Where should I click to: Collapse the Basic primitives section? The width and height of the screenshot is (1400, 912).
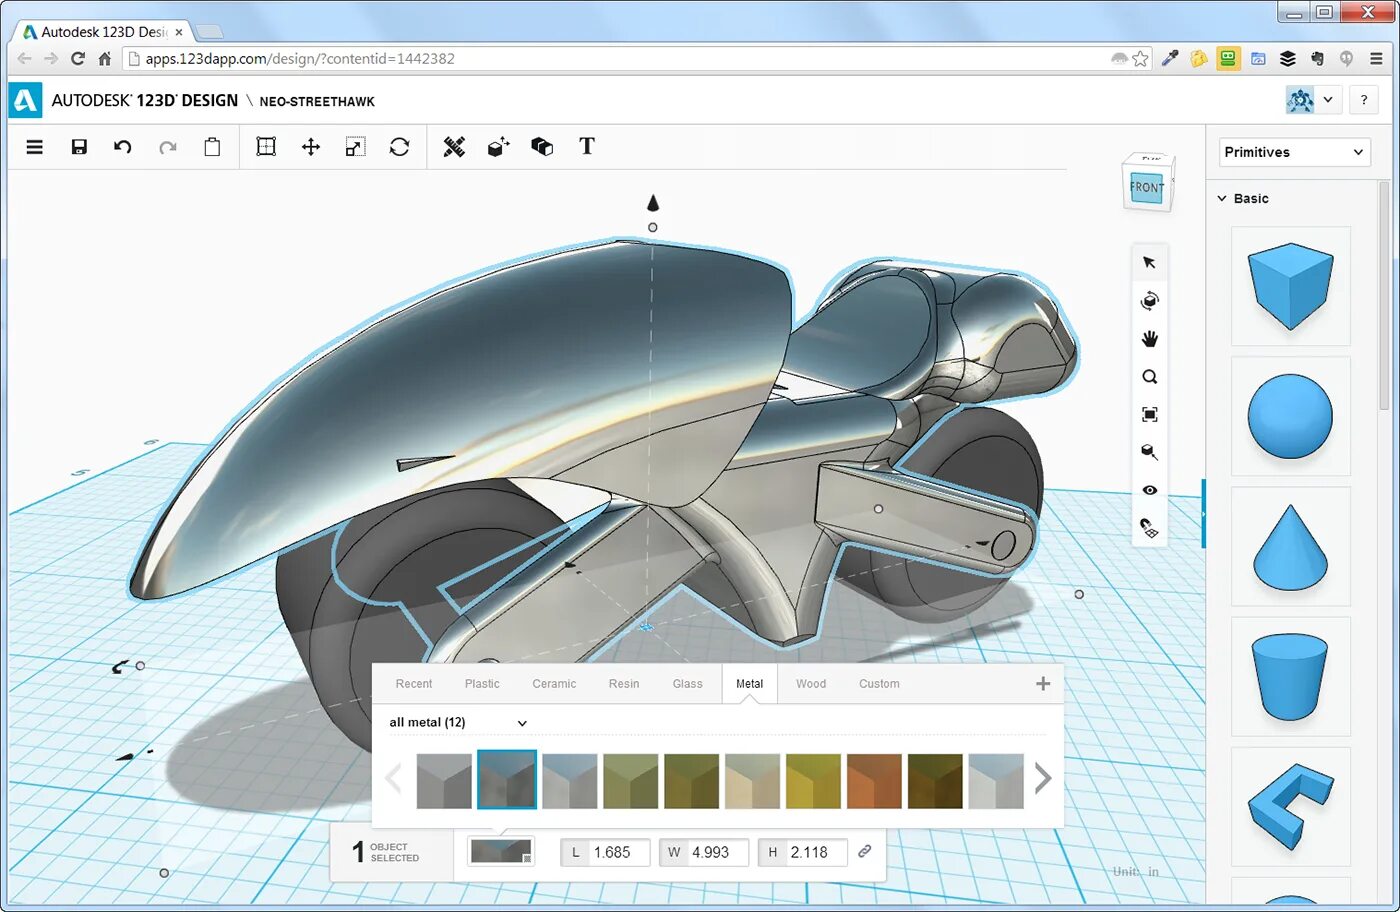pos(1222,198)
